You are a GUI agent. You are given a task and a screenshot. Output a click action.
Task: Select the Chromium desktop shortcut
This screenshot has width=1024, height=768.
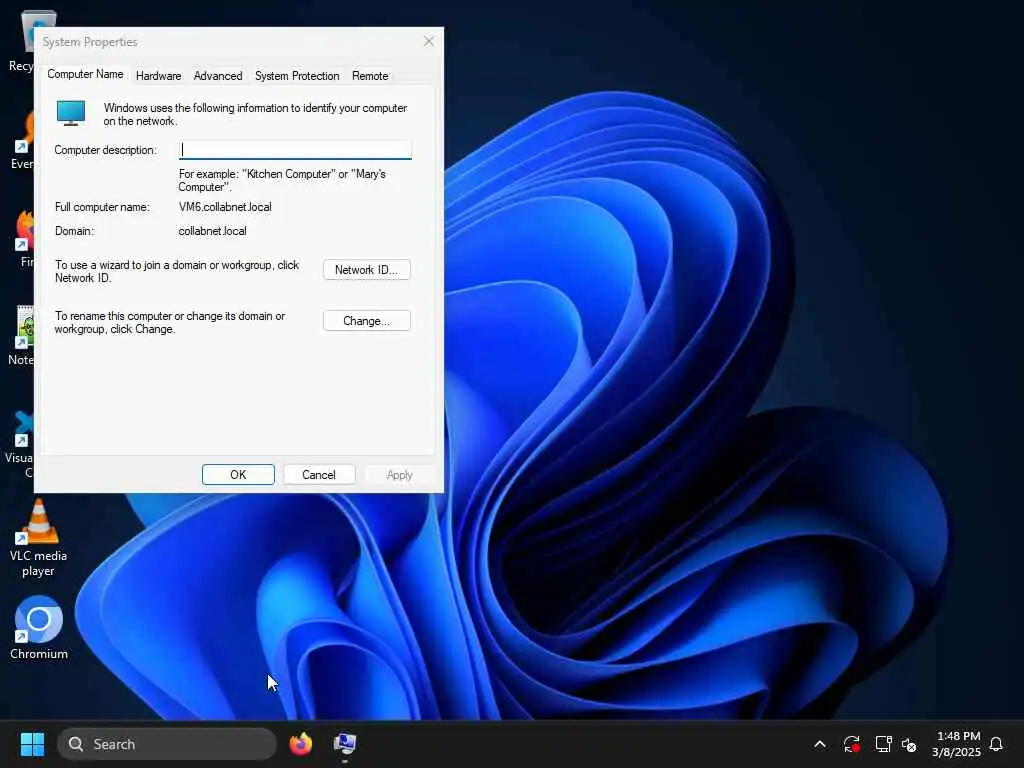click(x=39, y=628)
